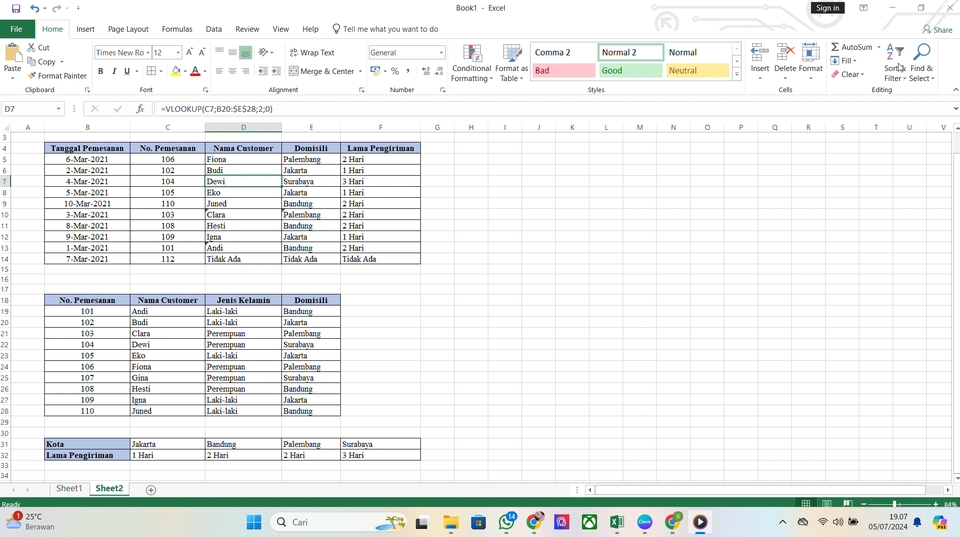Click the formula bar text
The height and width of the screenshot is (537, 960).
point(217,109)
